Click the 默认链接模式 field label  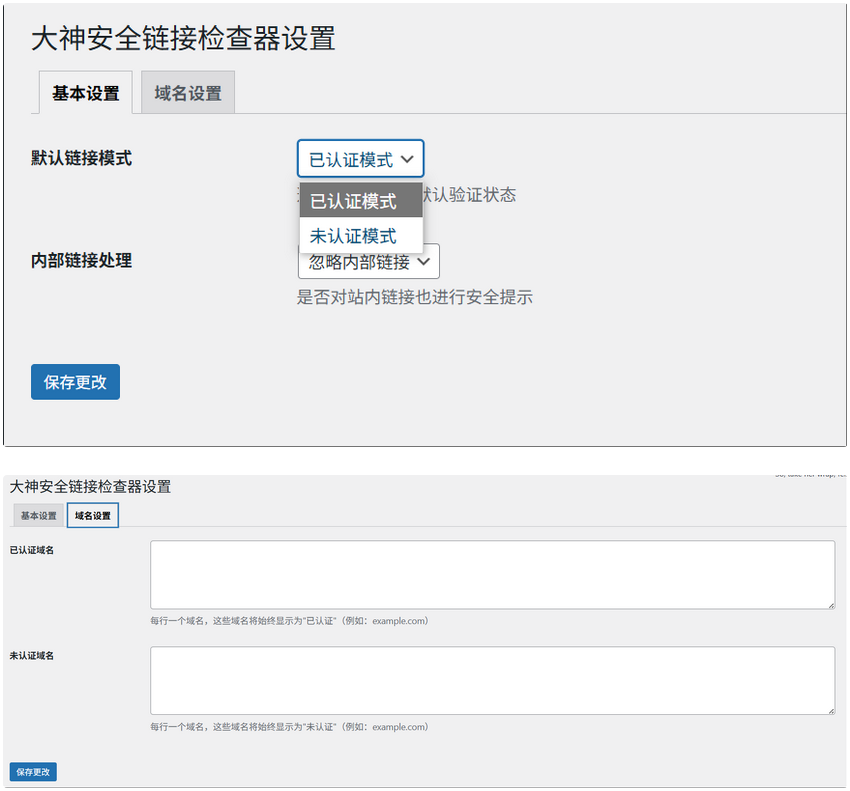(81, 158)
